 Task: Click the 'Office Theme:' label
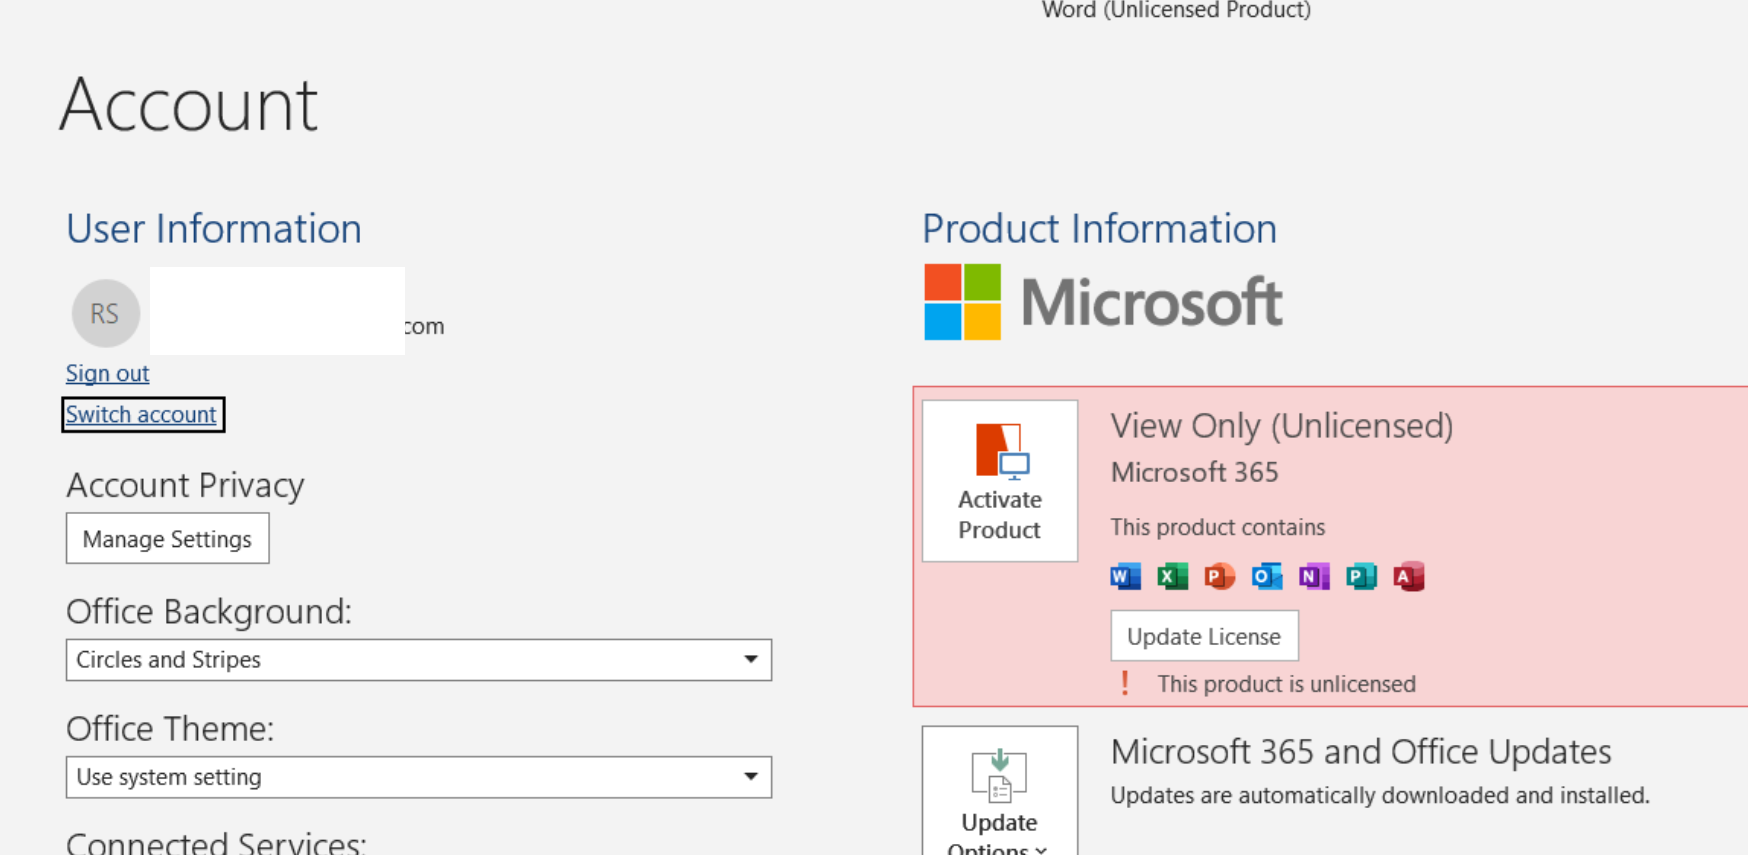point(170,728)
